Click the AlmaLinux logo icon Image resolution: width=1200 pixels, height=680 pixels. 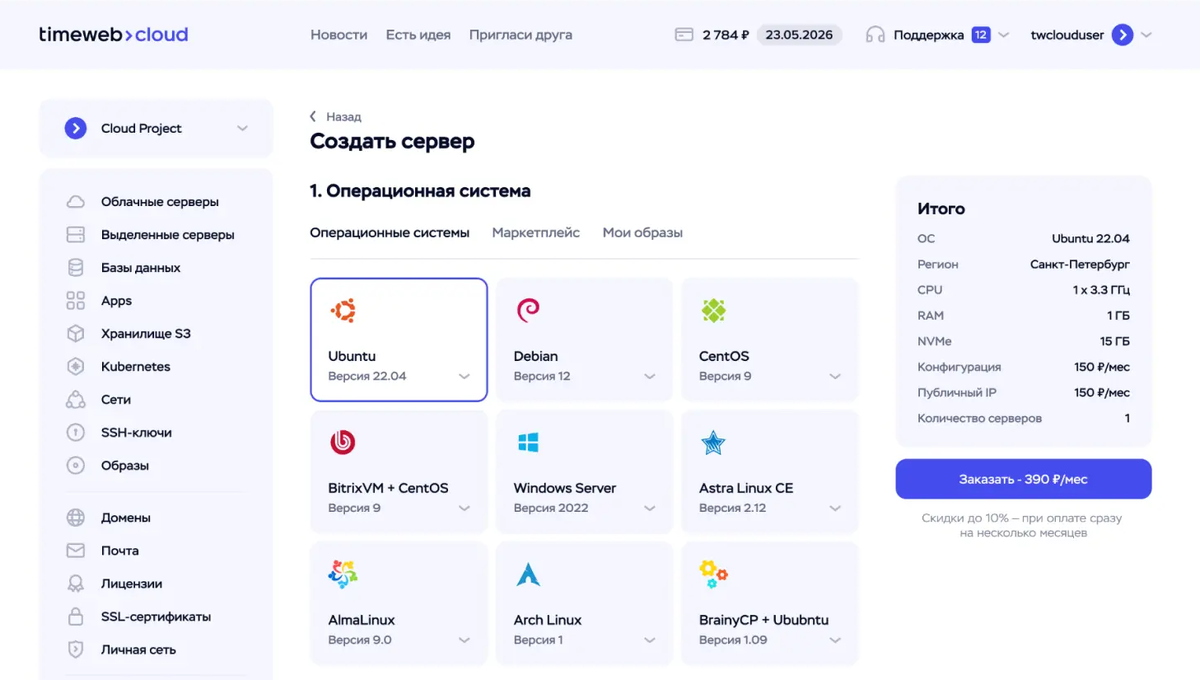(x=343, y=574)
